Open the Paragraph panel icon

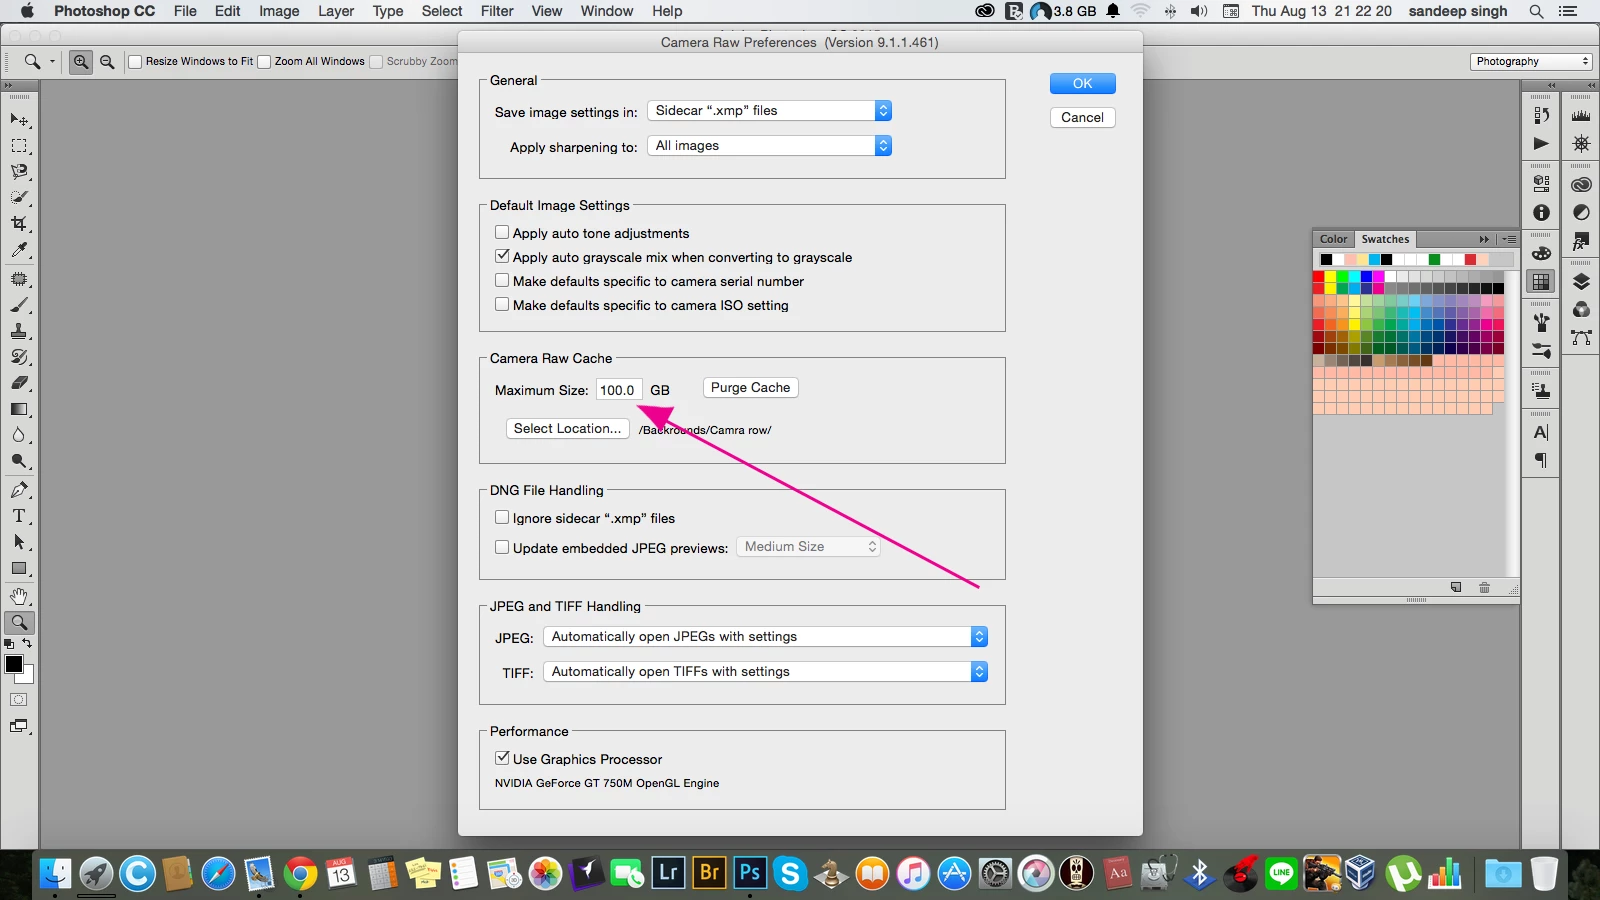coord(1541,461)
